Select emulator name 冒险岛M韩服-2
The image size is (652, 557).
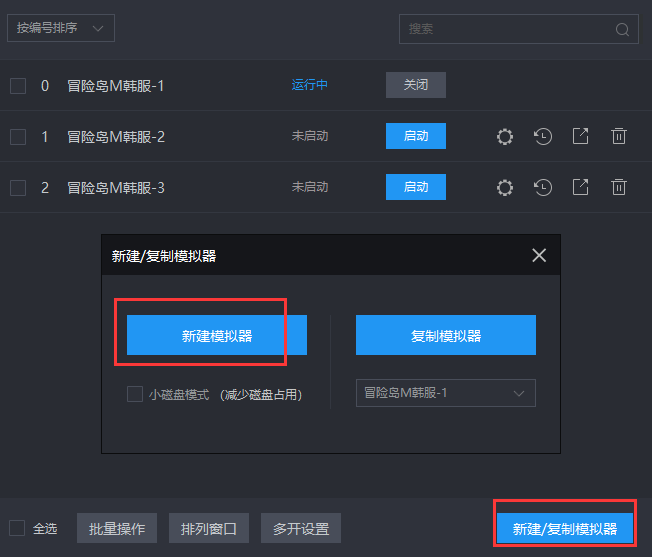(x=116, y=137)
